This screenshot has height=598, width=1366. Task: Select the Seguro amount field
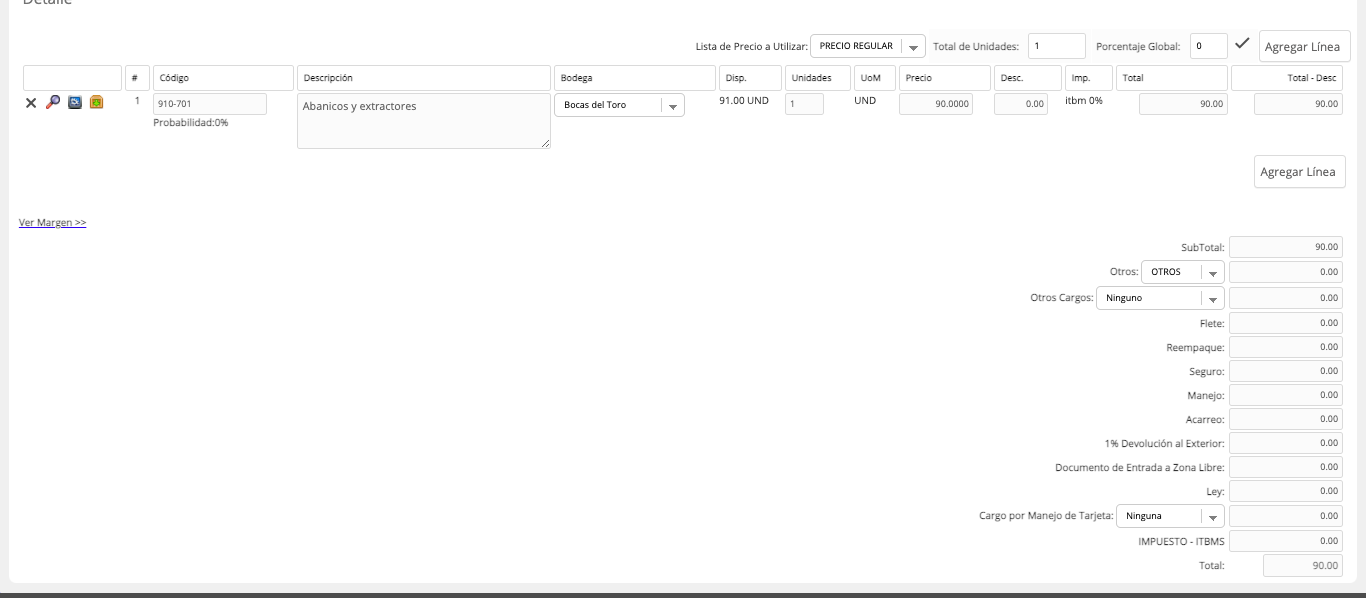[1286, 371]
